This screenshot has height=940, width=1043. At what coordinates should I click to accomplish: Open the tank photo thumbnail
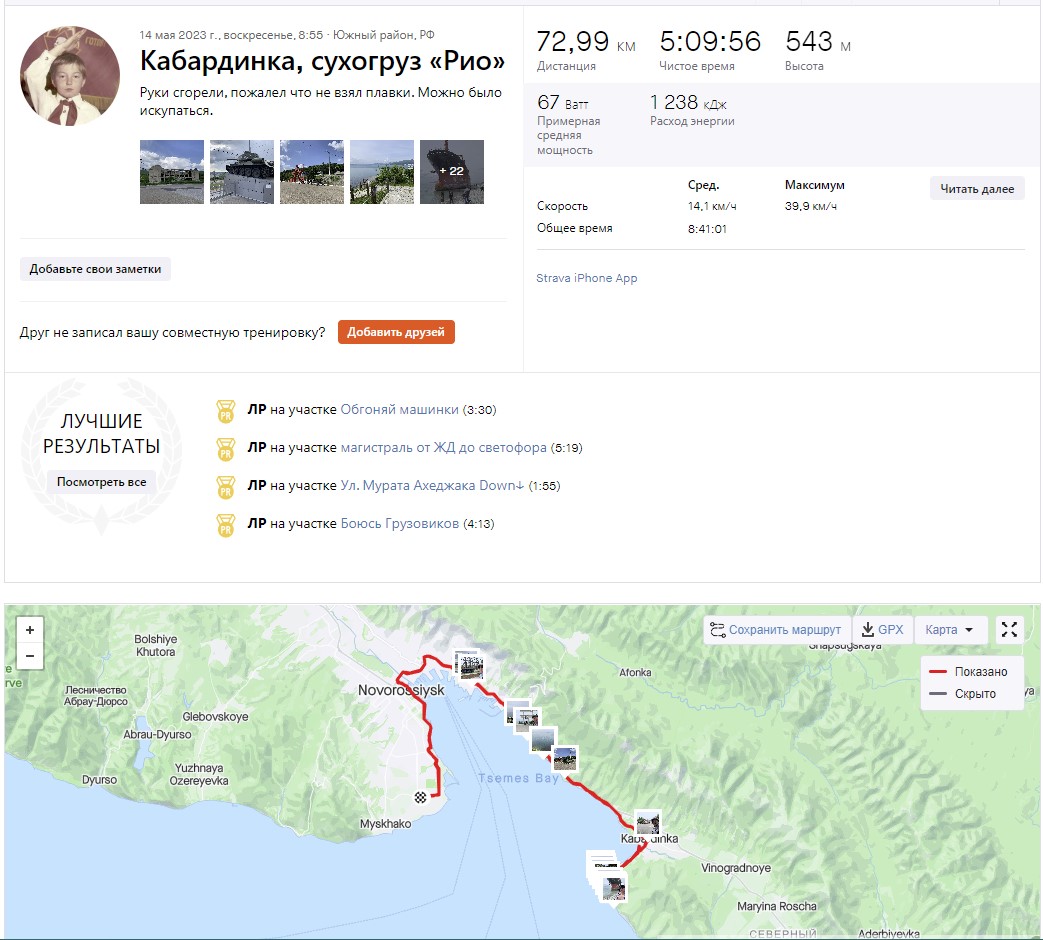[x=242, y=172]
